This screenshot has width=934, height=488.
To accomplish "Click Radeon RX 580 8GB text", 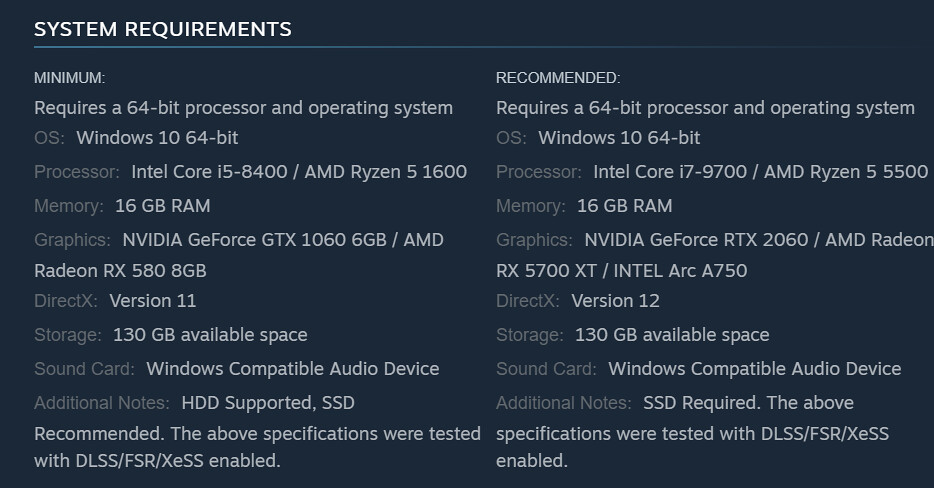I will 120,271.
